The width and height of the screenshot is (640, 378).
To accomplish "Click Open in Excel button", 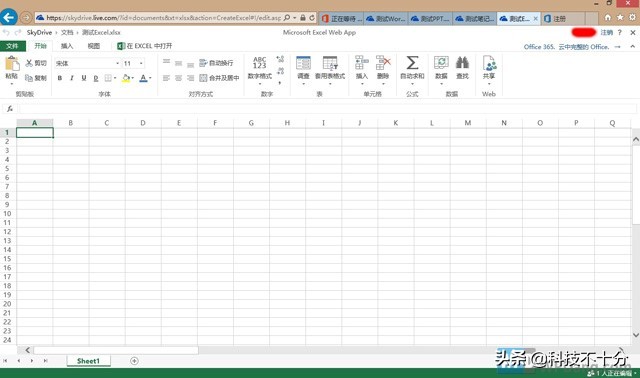I will (x=144, y=46).
